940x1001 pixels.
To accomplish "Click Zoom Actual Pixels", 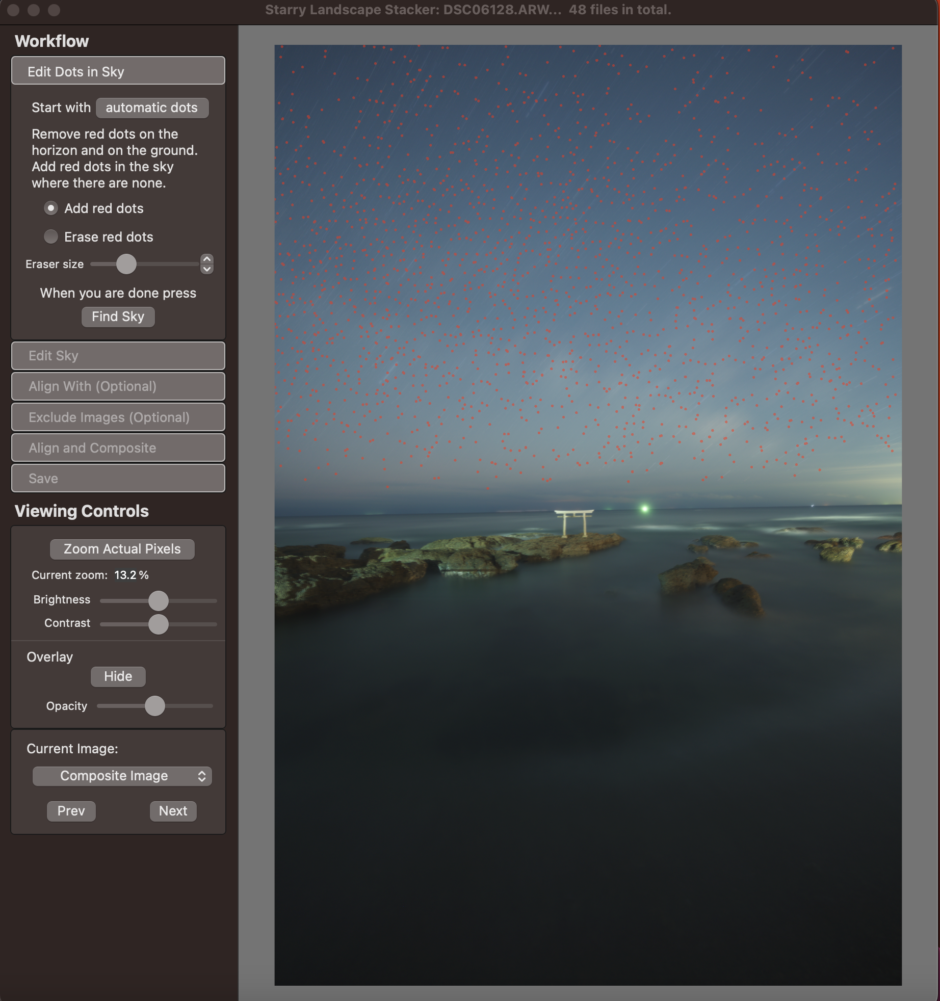I will click(121, 548).
